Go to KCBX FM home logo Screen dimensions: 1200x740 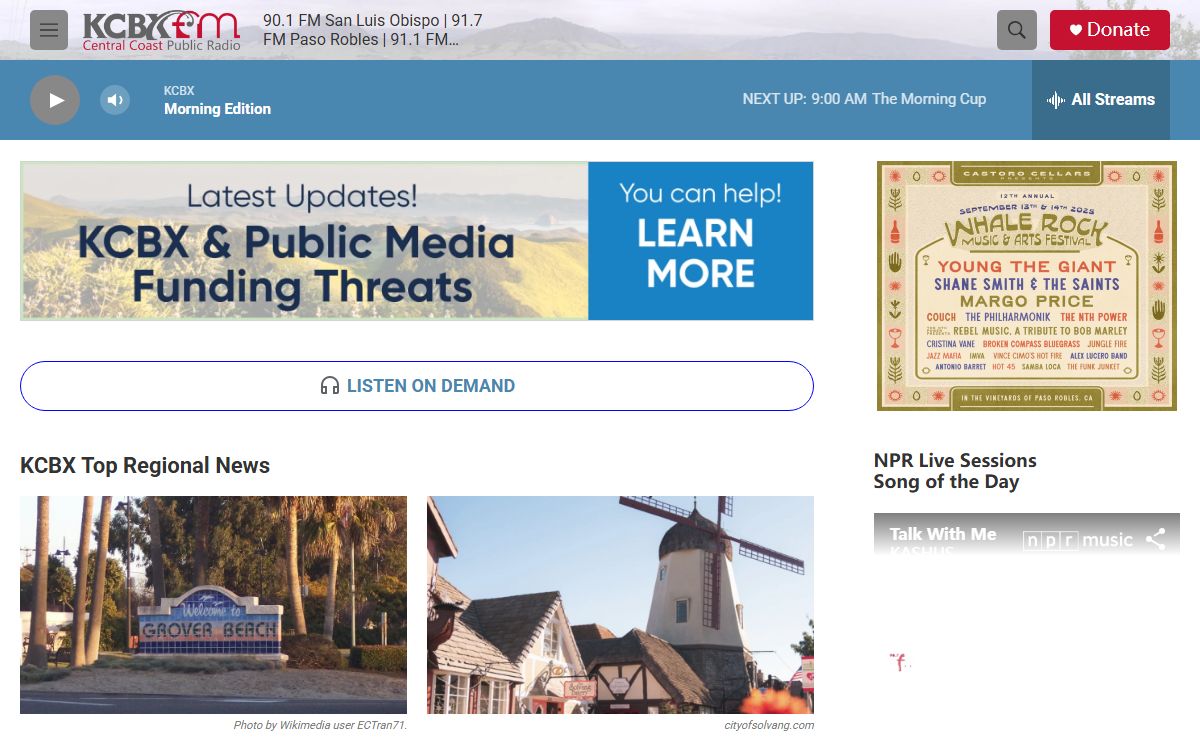(161, 30)
